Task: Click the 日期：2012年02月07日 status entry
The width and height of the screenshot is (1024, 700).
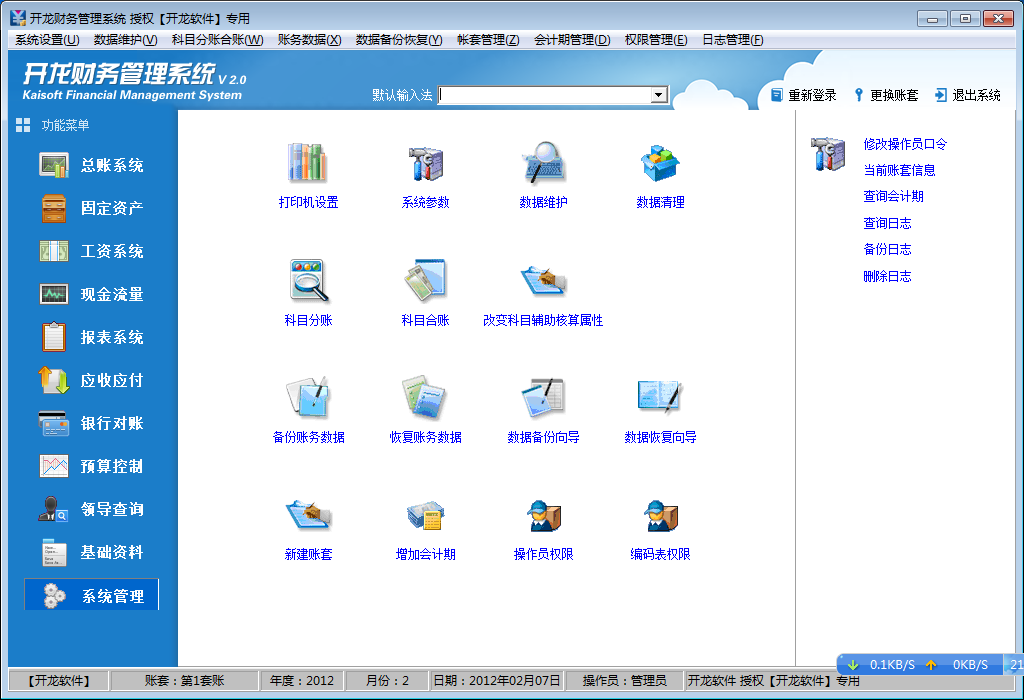Action: click(x=496, y=680)
